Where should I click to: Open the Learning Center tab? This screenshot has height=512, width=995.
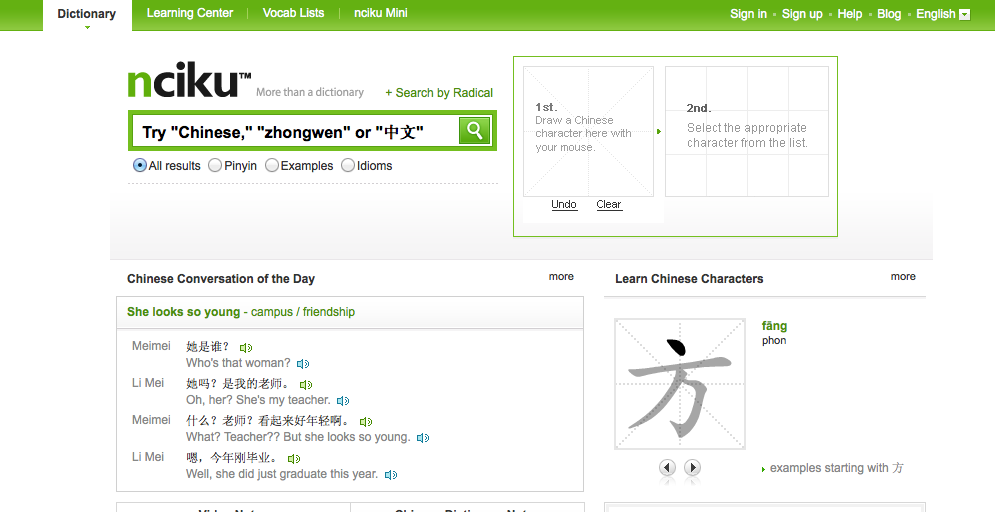[190, 14]
